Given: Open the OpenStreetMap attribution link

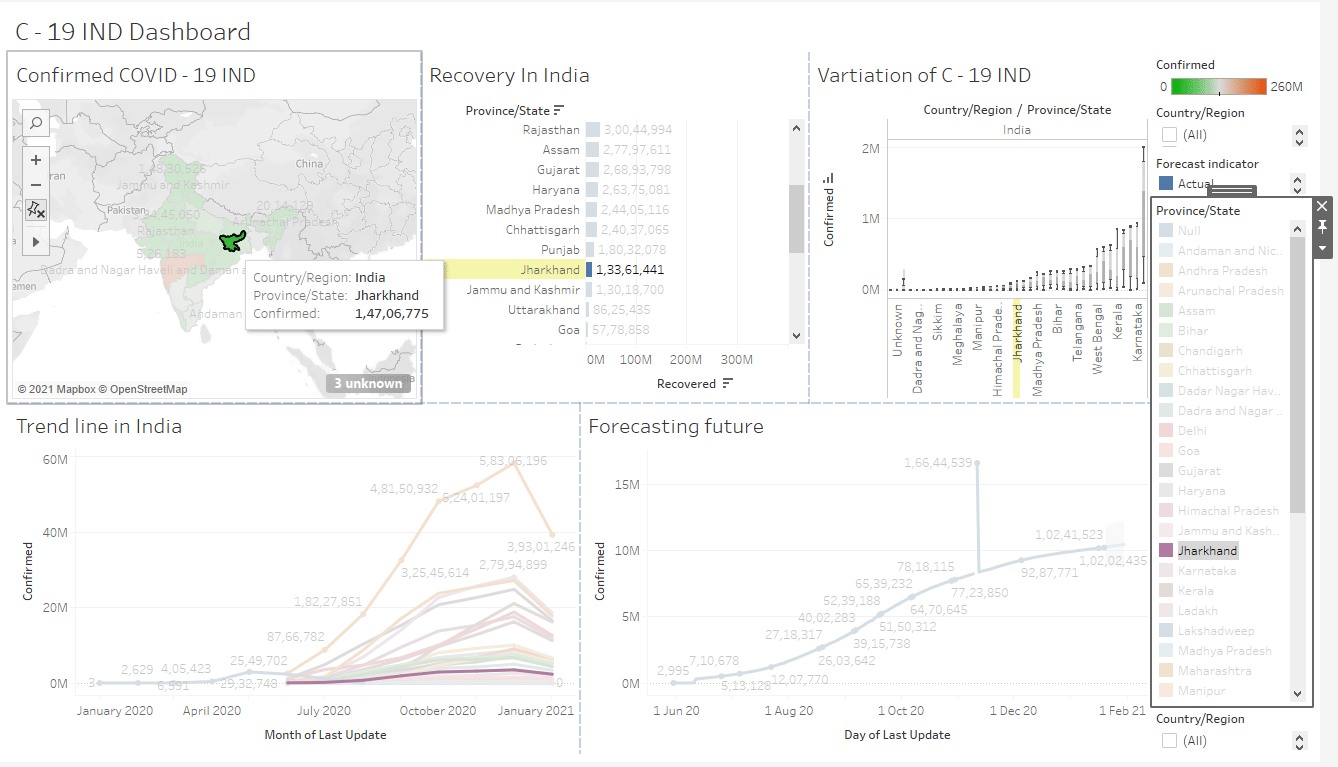Looking at the screenshot, I should coord(149,389).
